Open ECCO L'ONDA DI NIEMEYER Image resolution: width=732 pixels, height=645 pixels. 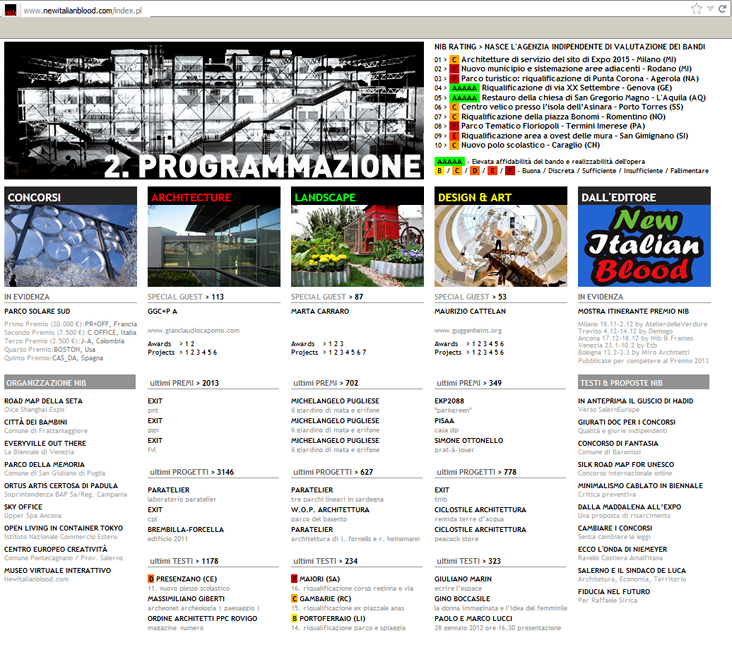pos(622,549)
